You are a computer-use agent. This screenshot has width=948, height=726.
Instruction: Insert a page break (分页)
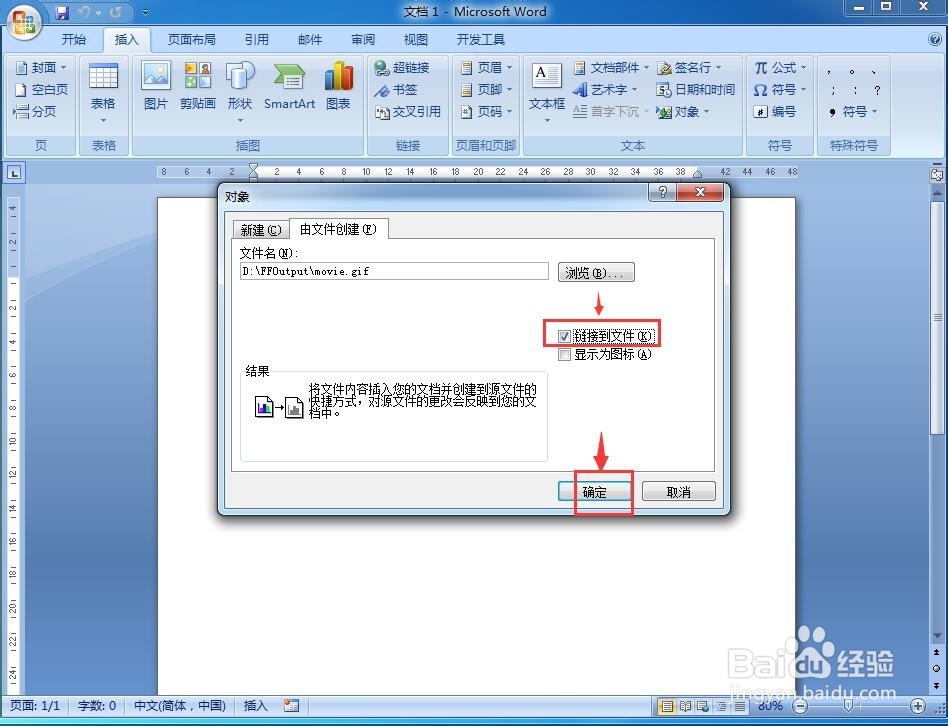pos(35,111)
